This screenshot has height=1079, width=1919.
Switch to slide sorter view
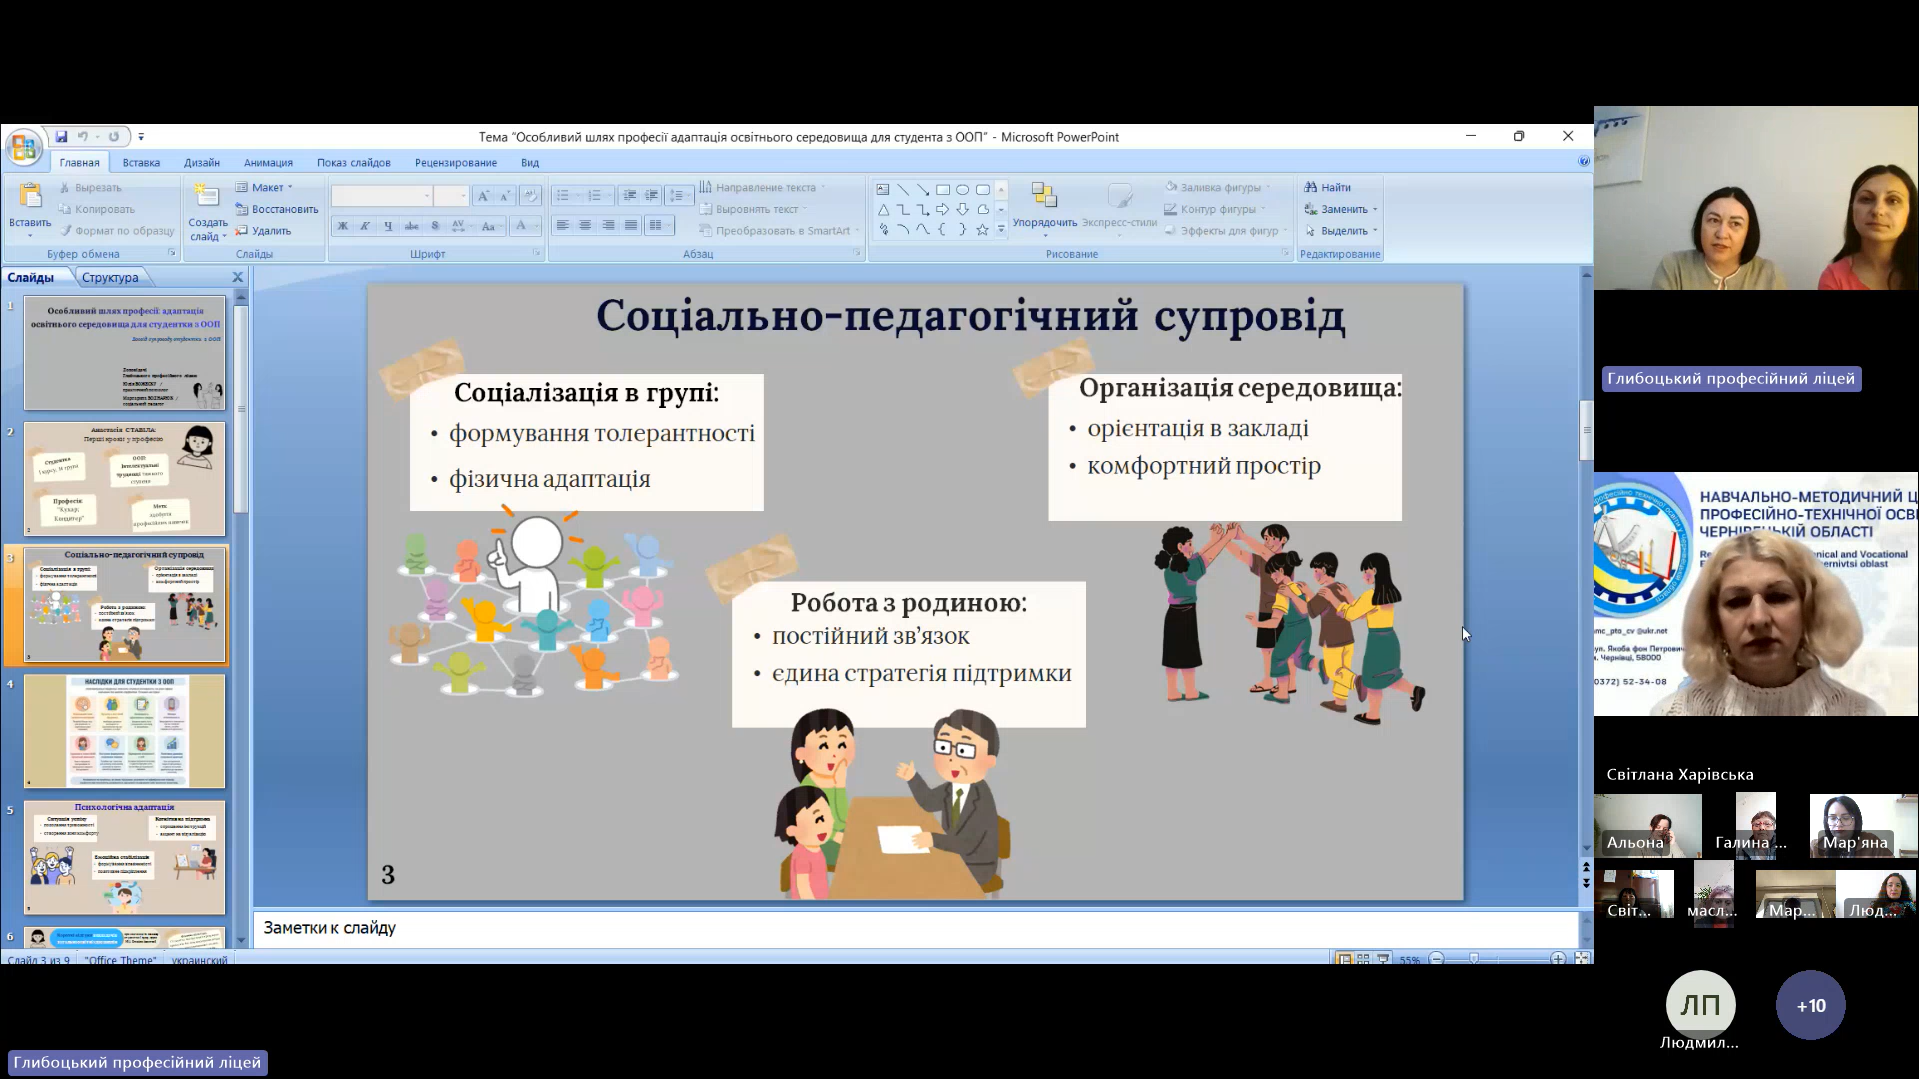tap(1363, 959)
